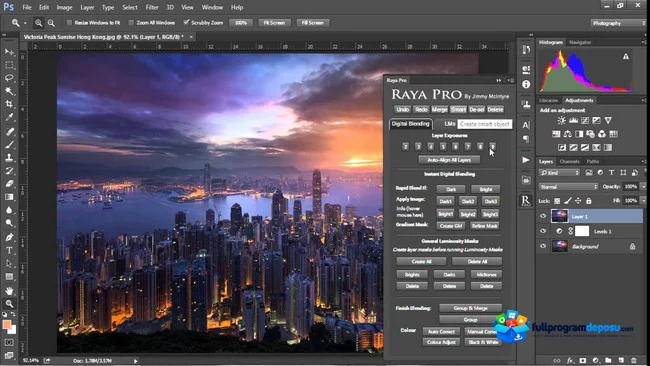Viewport: 650px width, 366px height.
Task: Hide the Background layer eye
Action: click(x=543, y=246)
